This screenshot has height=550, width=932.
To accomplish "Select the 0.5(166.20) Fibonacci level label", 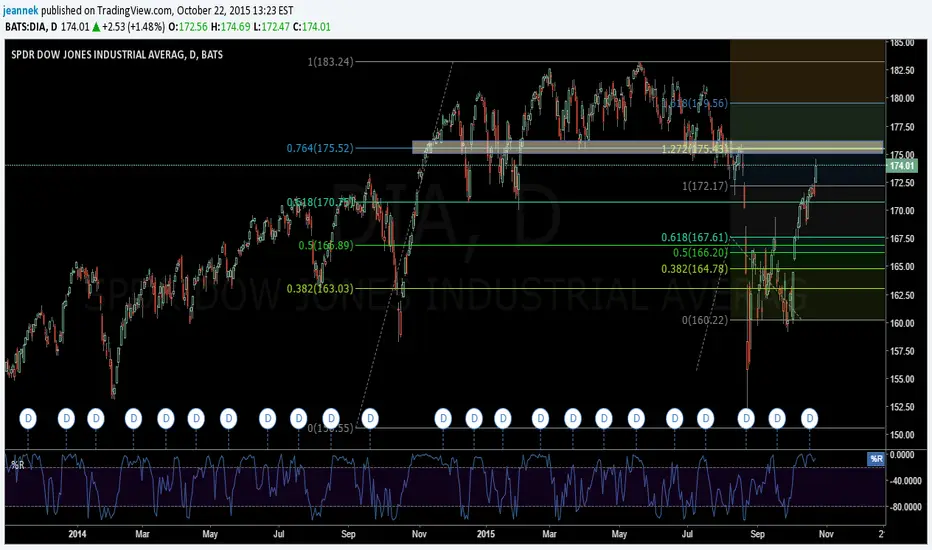I will point(700,253).
